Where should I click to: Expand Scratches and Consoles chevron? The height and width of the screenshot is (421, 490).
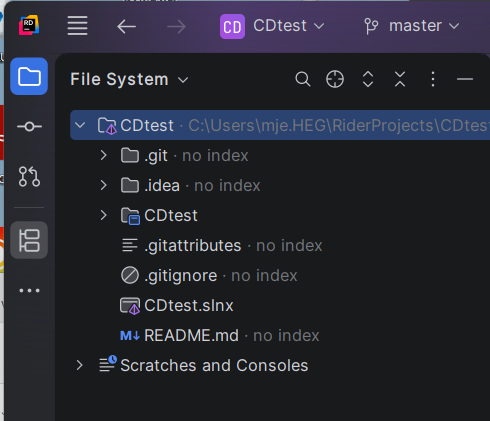79,365
